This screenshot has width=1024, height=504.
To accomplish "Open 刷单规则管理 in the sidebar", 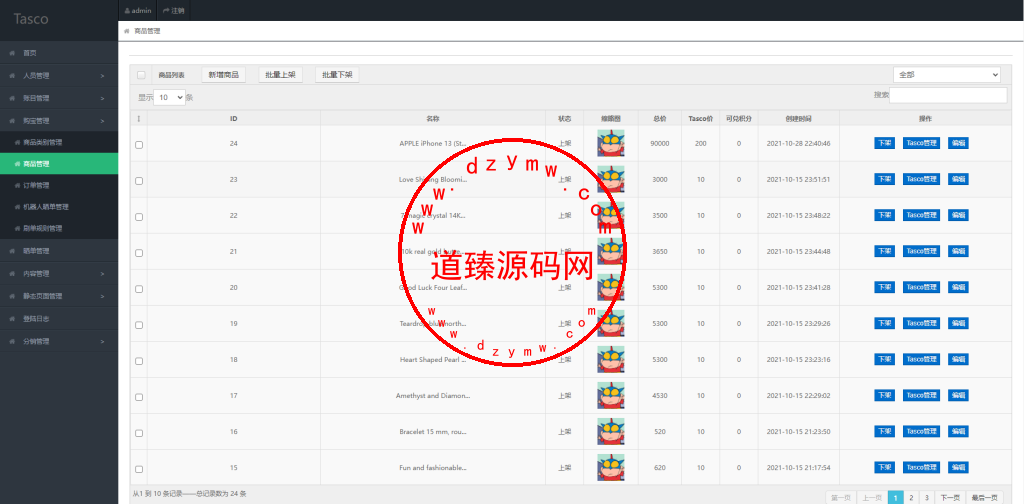I will (59, 228).
